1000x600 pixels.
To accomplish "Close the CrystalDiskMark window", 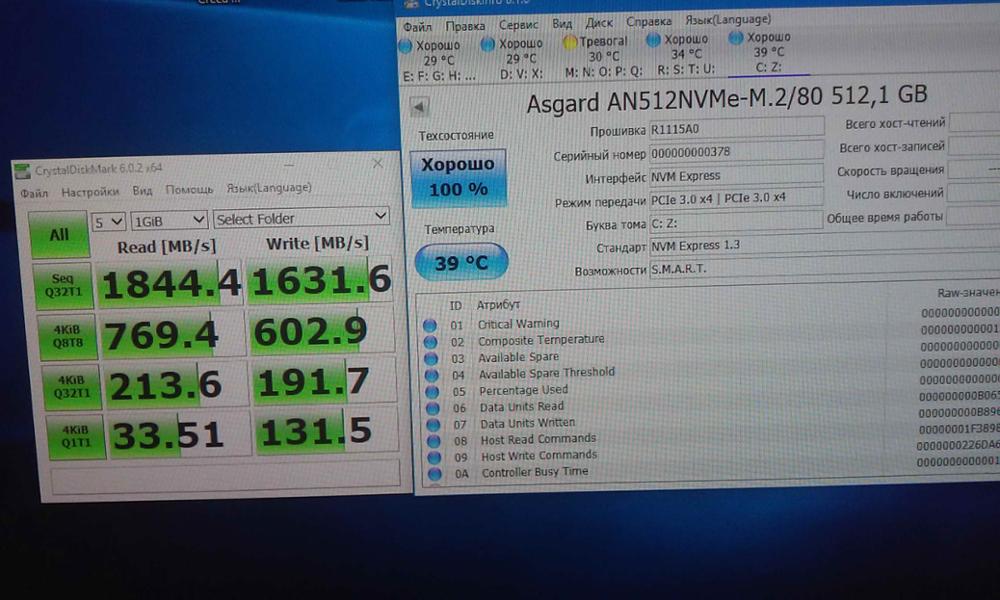I will click(x=378, y=164).
